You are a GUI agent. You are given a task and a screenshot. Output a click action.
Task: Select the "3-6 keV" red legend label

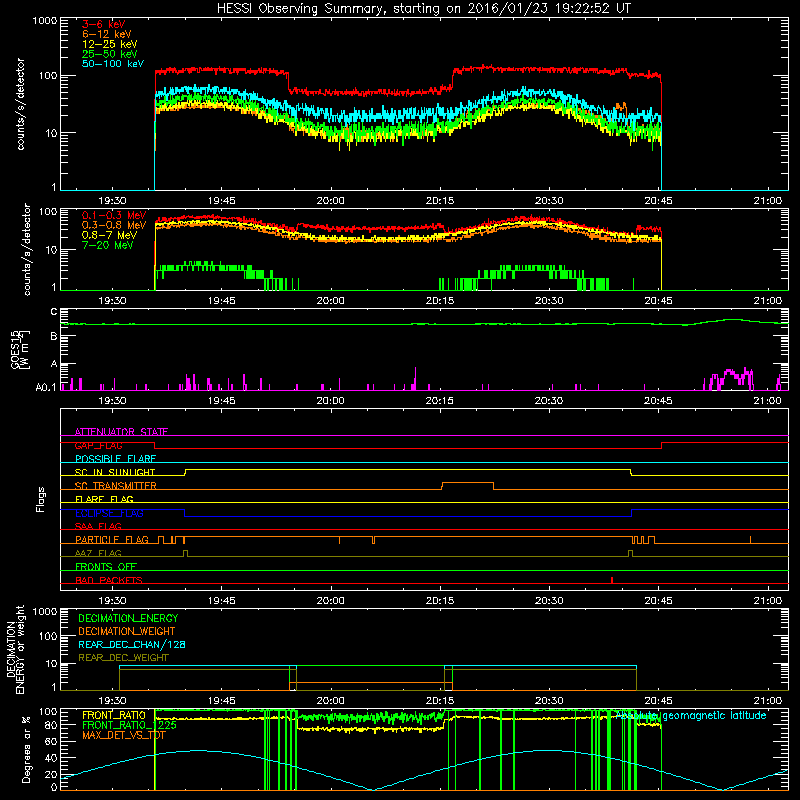pyautogui.click(x=103, y=24)
